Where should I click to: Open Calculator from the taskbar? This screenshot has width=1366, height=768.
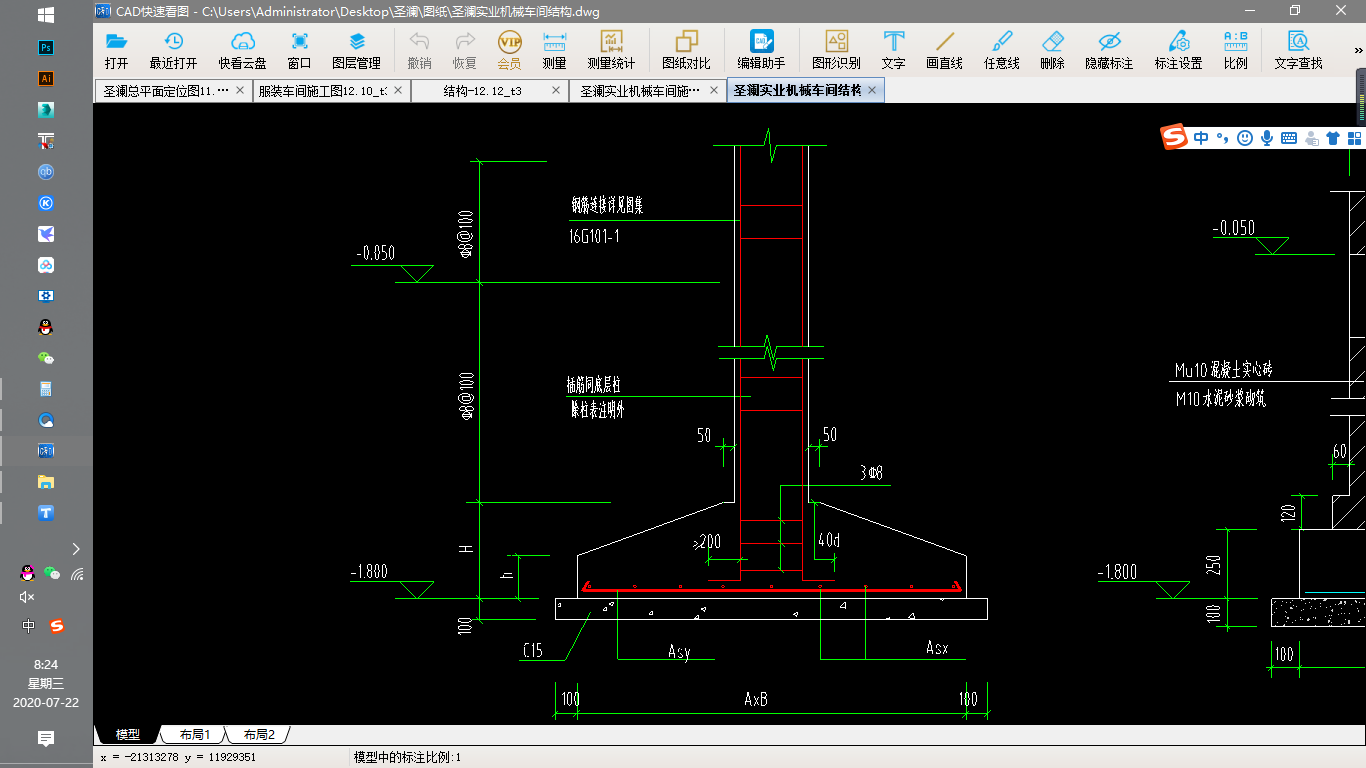point(45,389)
